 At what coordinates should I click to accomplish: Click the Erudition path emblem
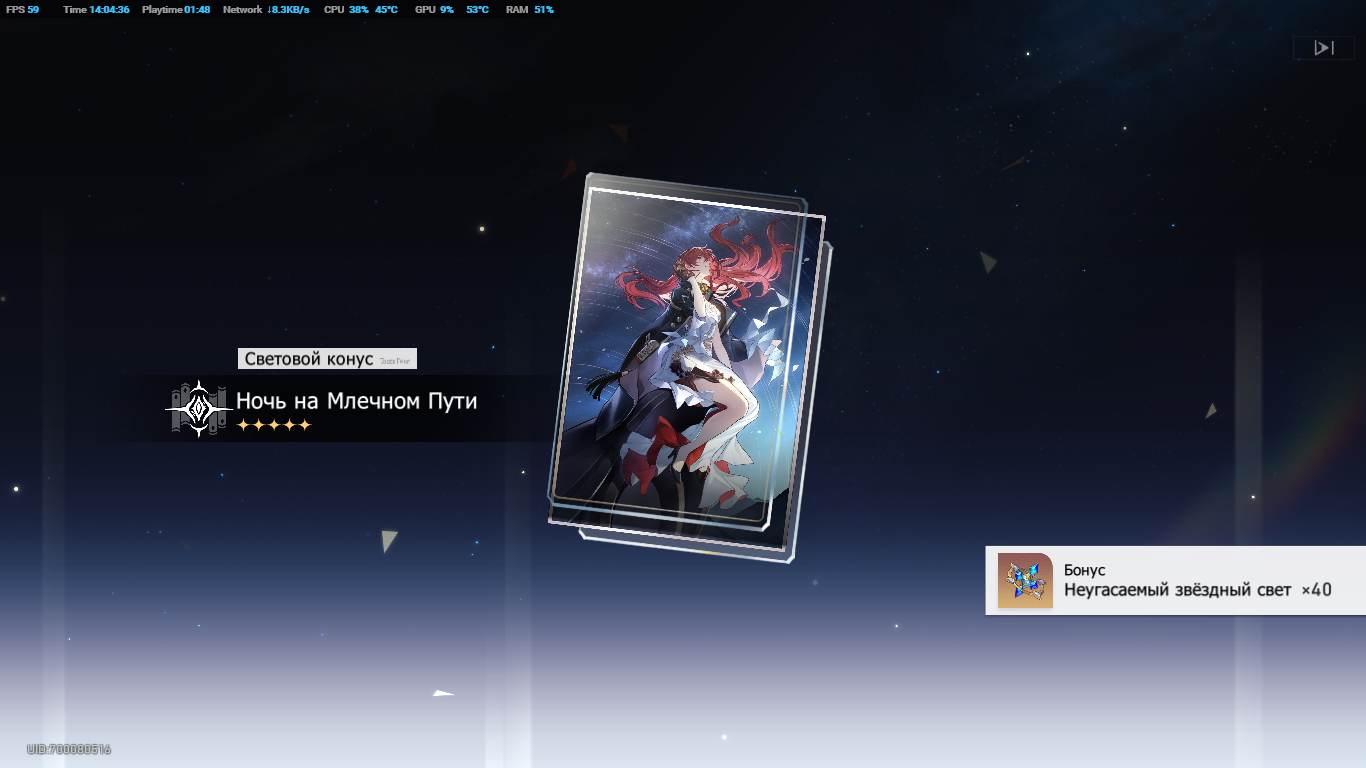point(199,408)
